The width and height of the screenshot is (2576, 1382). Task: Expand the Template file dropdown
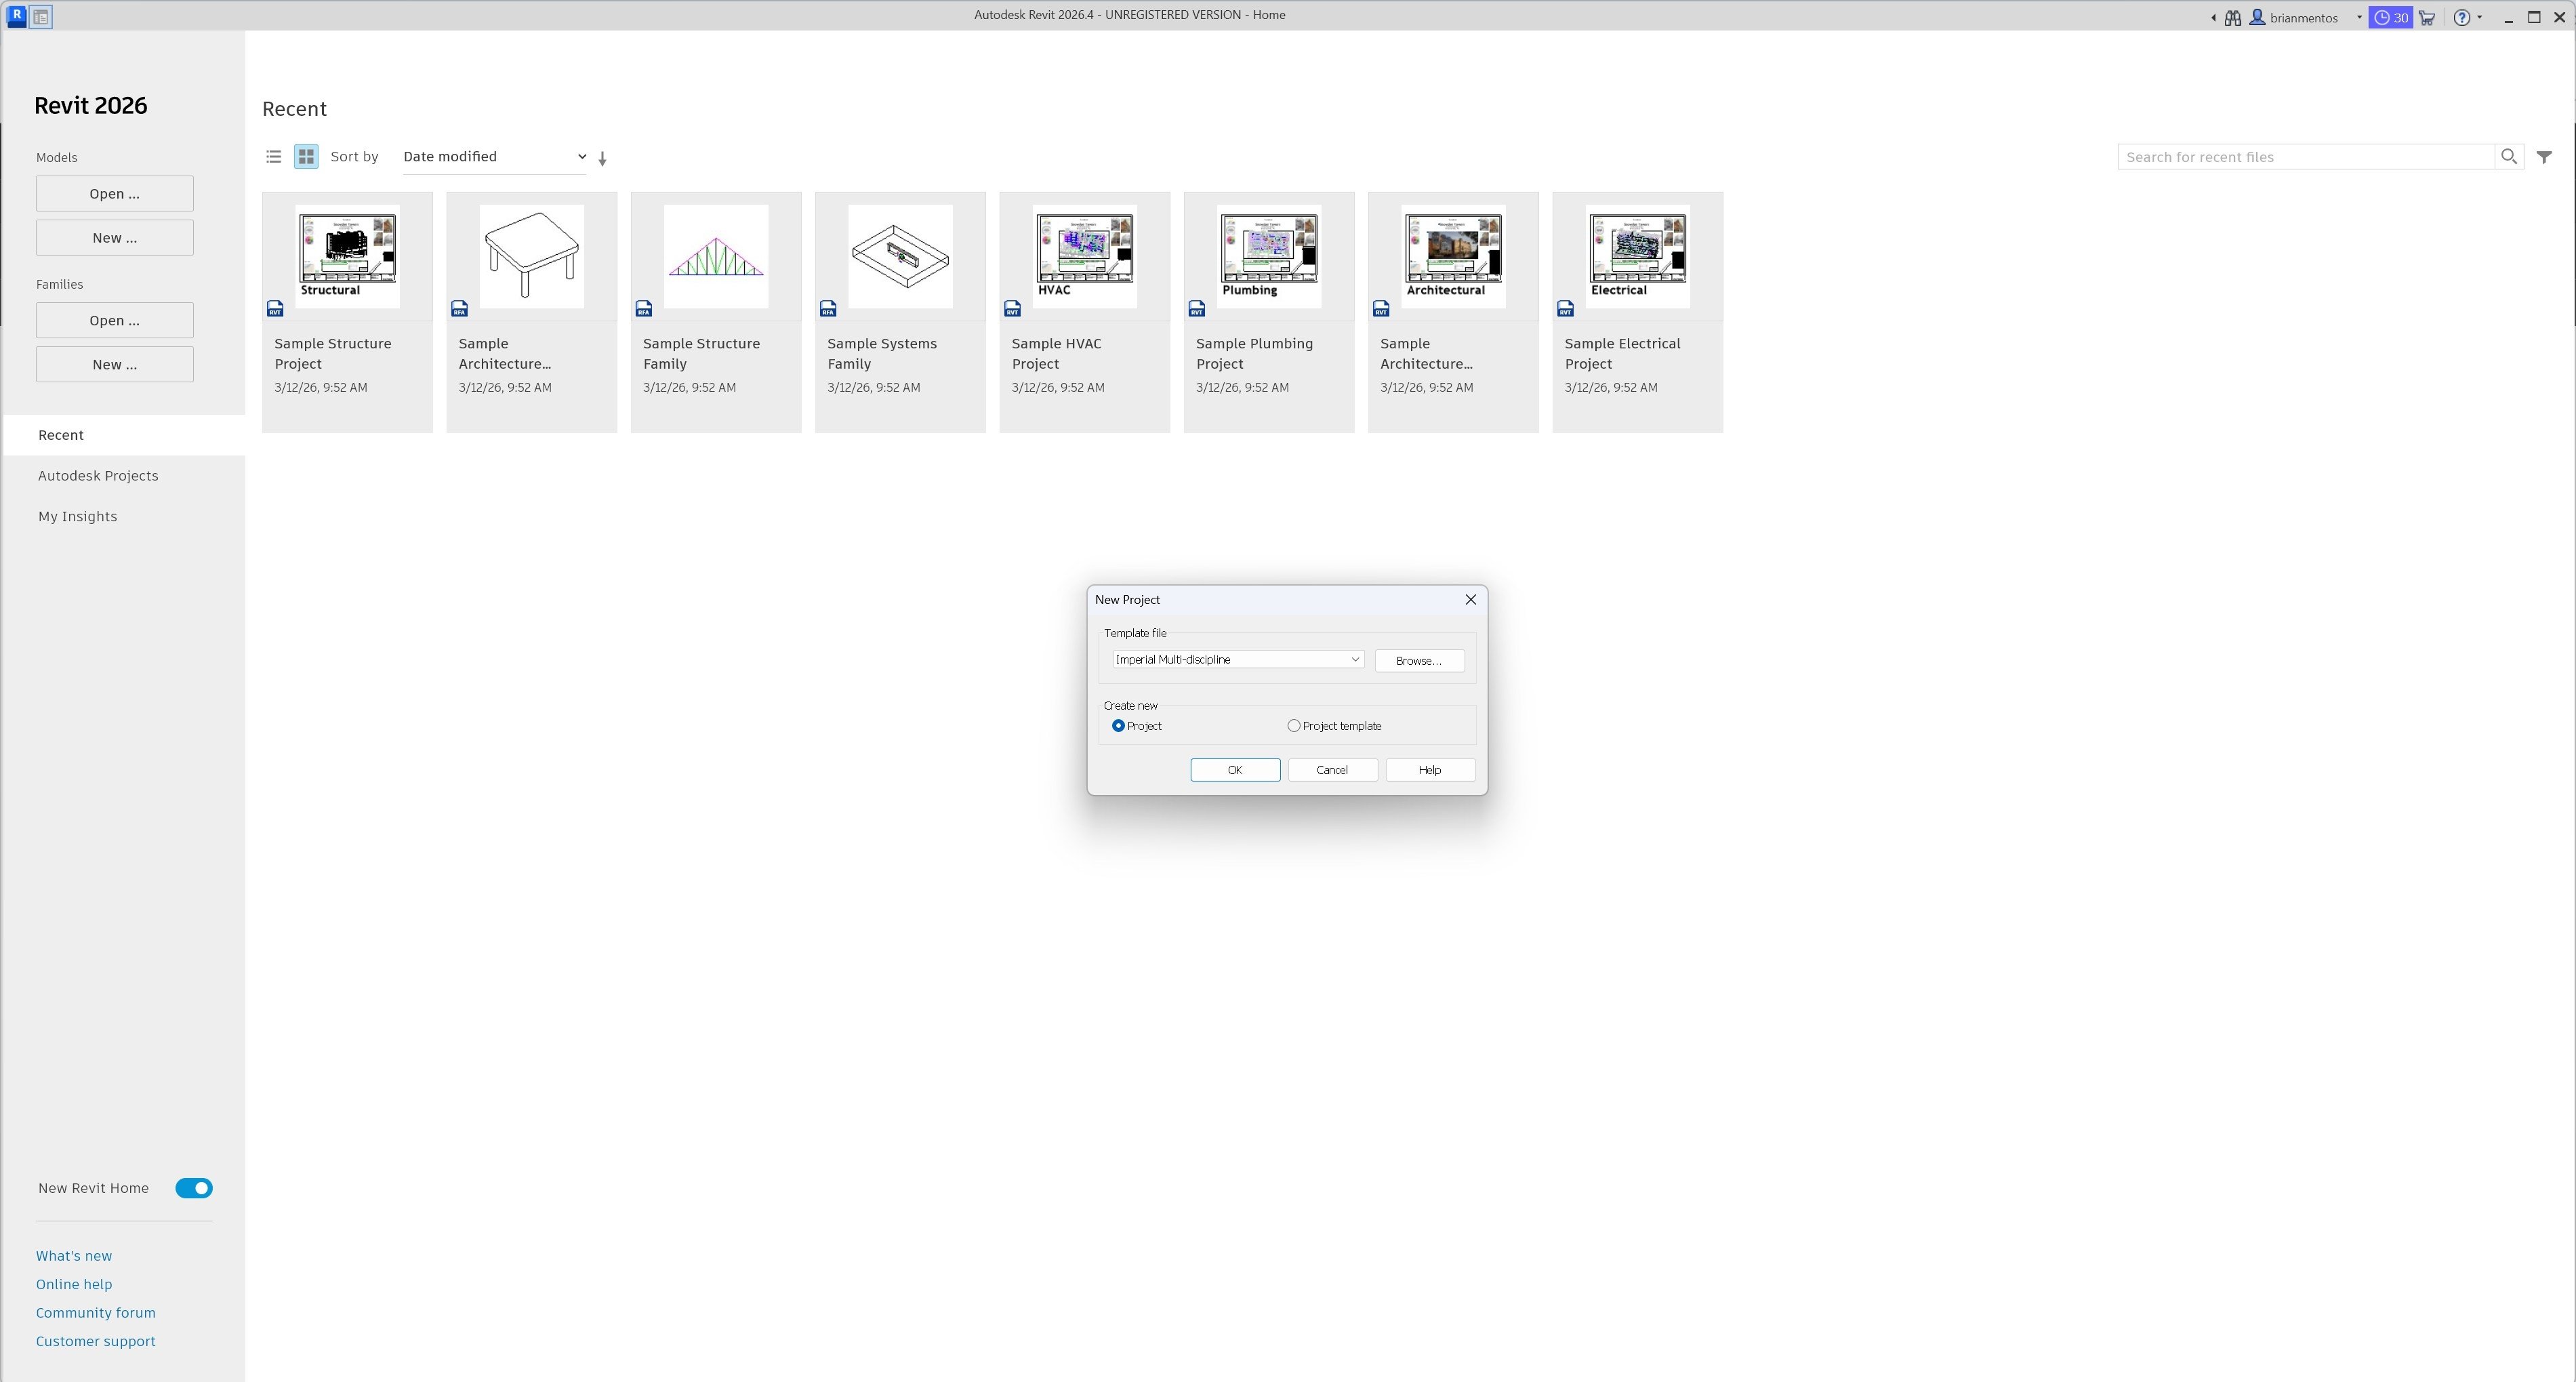click(1354, 660)
